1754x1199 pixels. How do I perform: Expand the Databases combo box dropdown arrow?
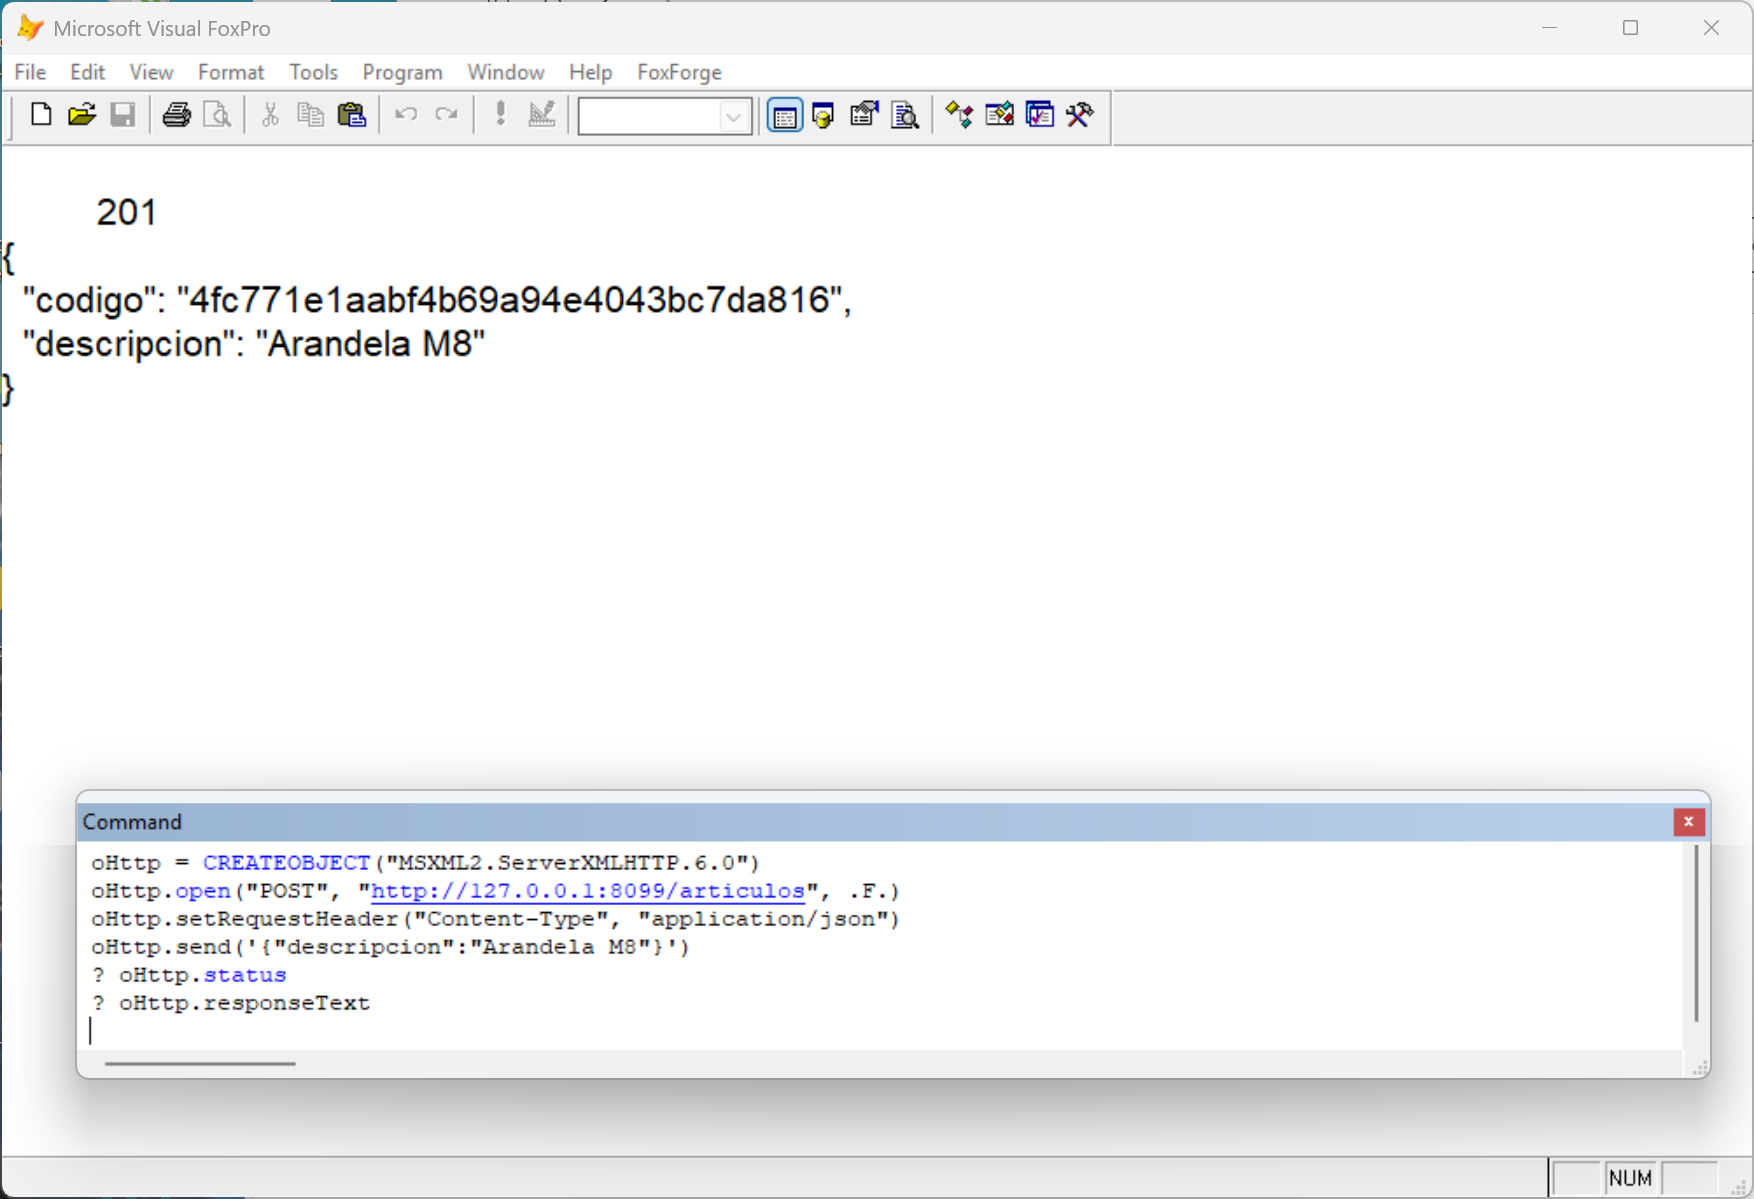[734, 117]
